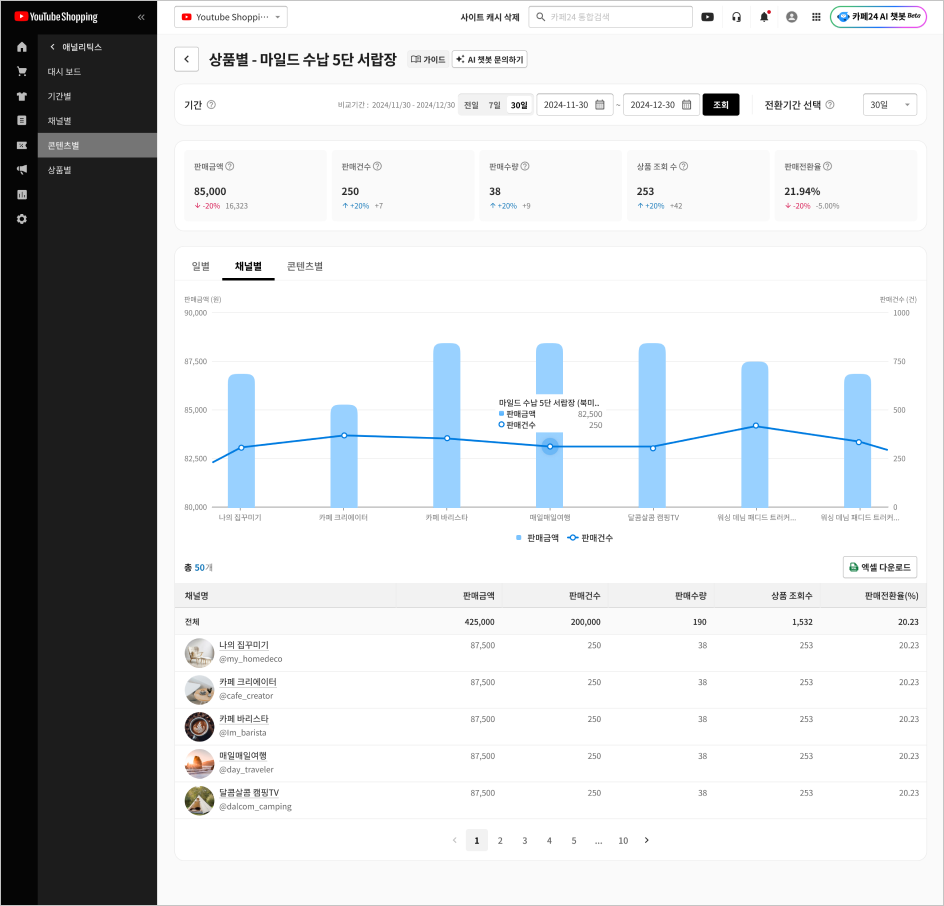The width and height of the screenshot is (944, 906).
Task: Open the apps grid icon
Action: pyautogui.click(x=816, y=17)
